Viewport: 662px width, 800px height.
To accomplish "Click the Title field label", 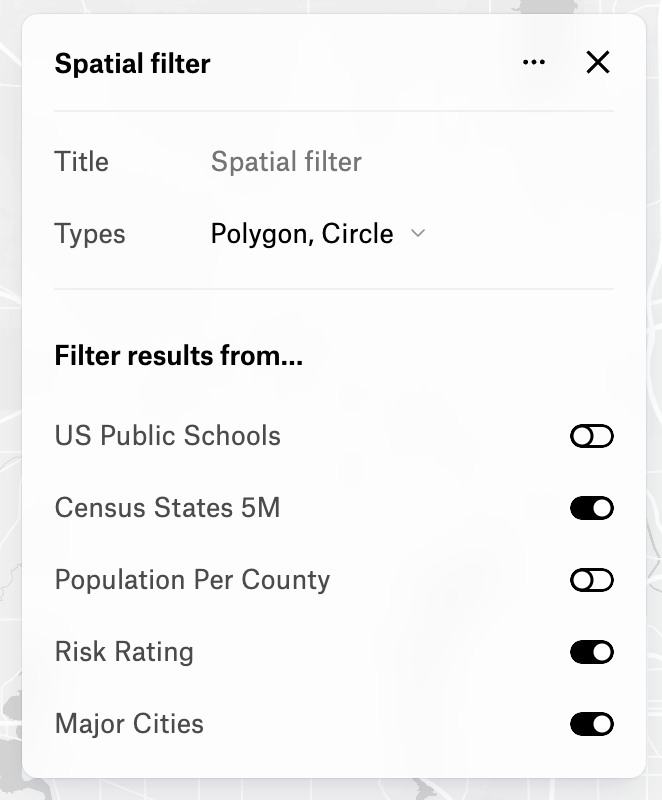I will click(x=81, y=162).
